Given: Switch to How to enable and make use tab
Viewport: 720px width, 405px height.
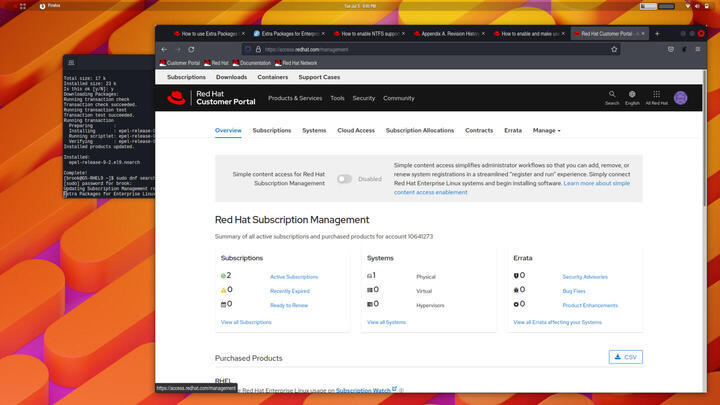Looking at the screenshot, I should pos(527,34).
